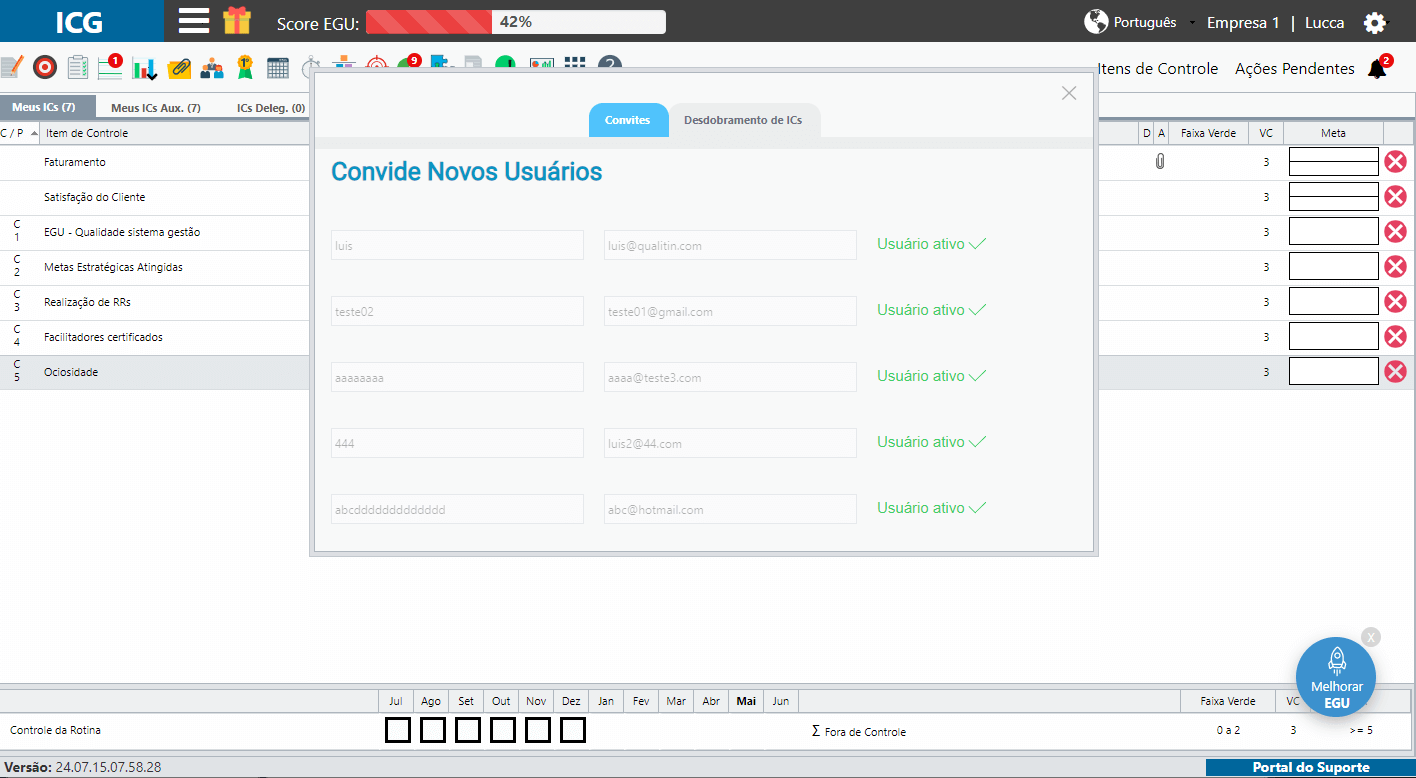The height and width of the screenshot is (778, 1416).
Task: Click the ICG logo
Action: (x=82, y=21)
